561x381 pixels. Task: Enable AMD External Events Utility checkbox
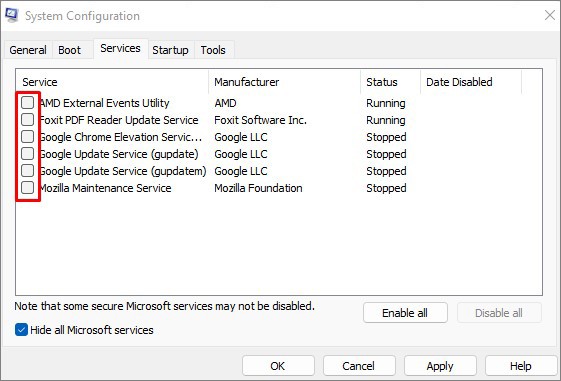pyautogui.click(x=27, y=103)
